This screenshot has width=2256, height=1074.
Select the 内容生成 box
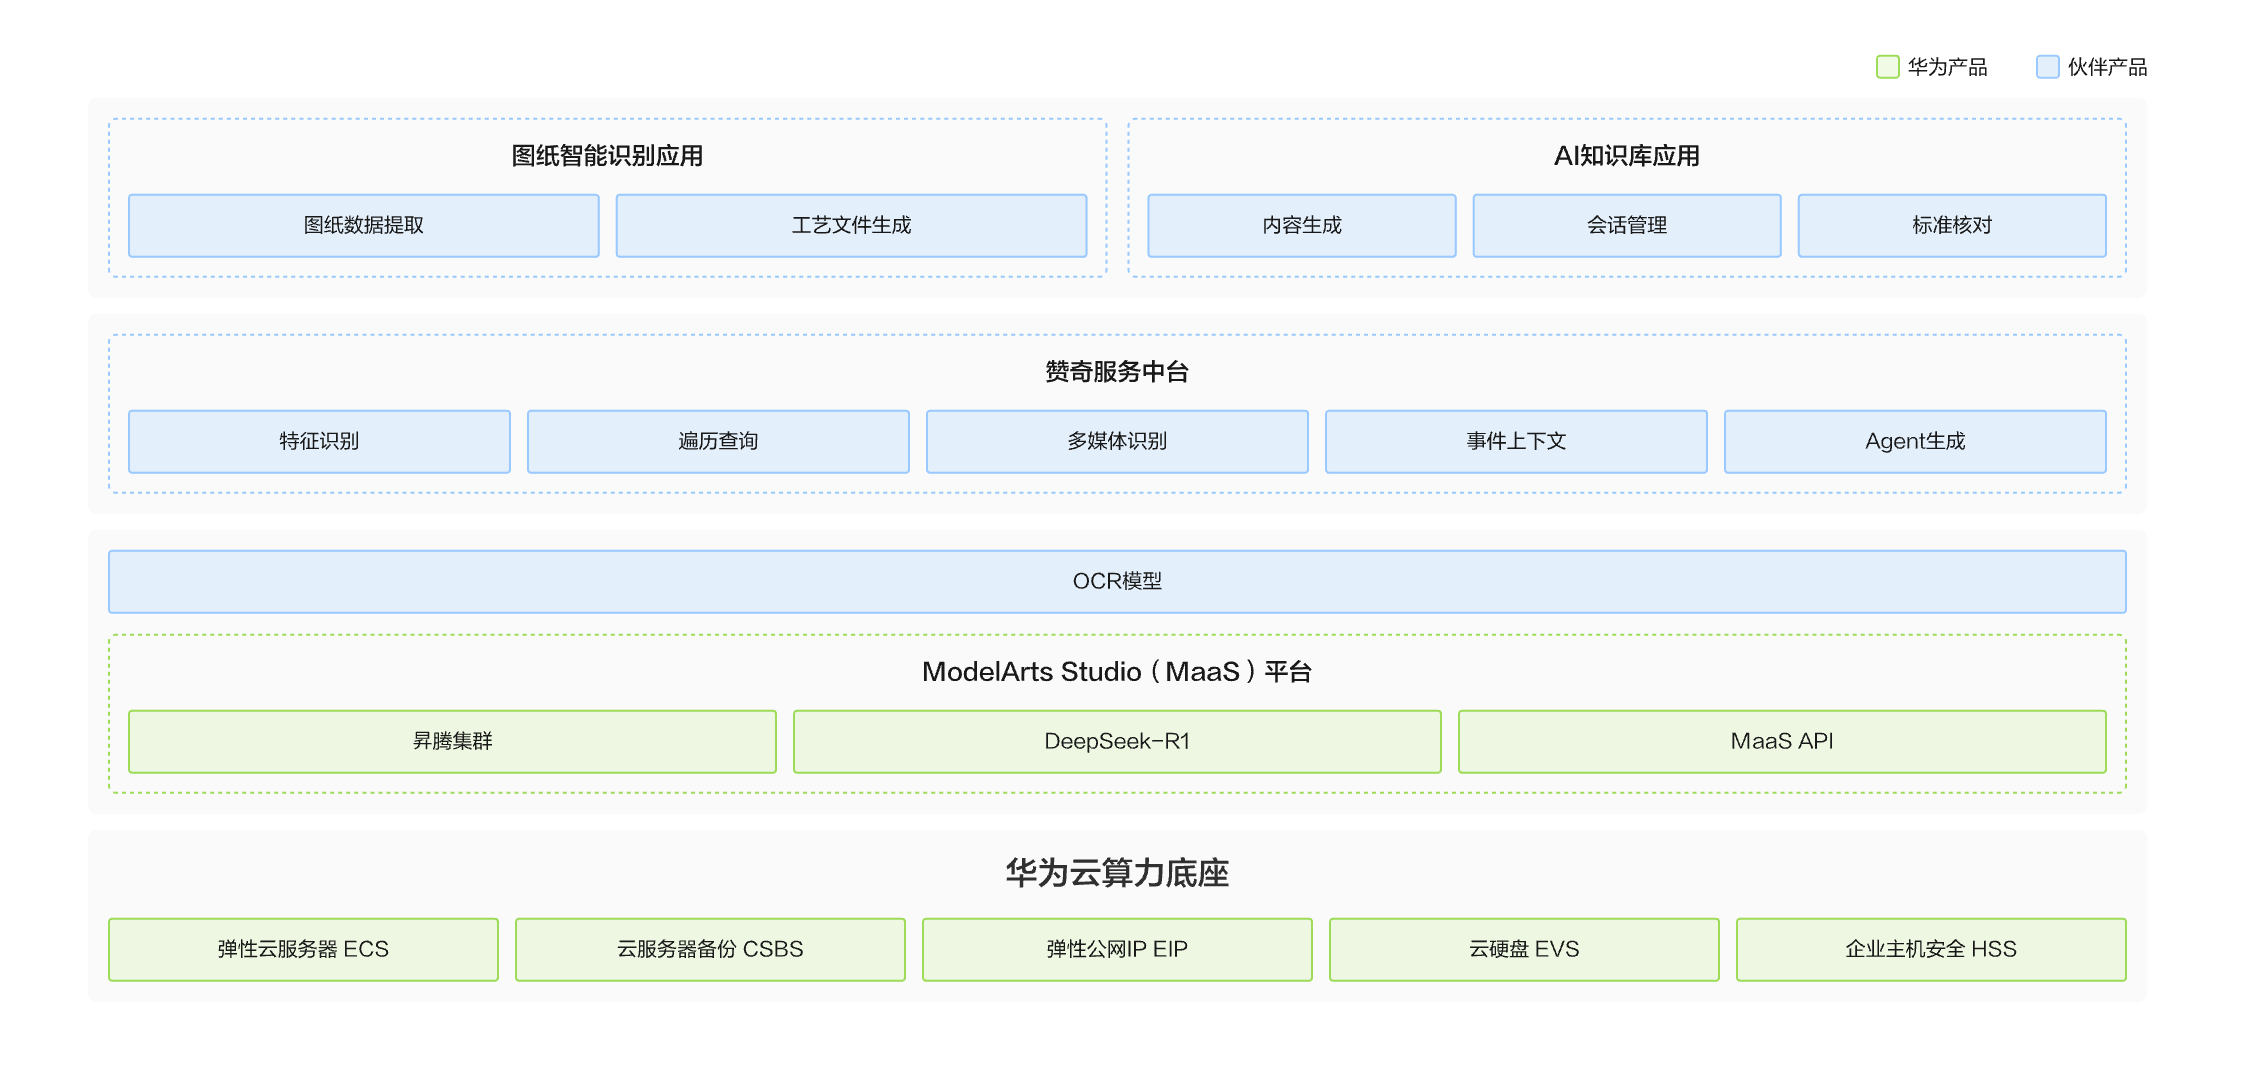(x=1301, y=226)
